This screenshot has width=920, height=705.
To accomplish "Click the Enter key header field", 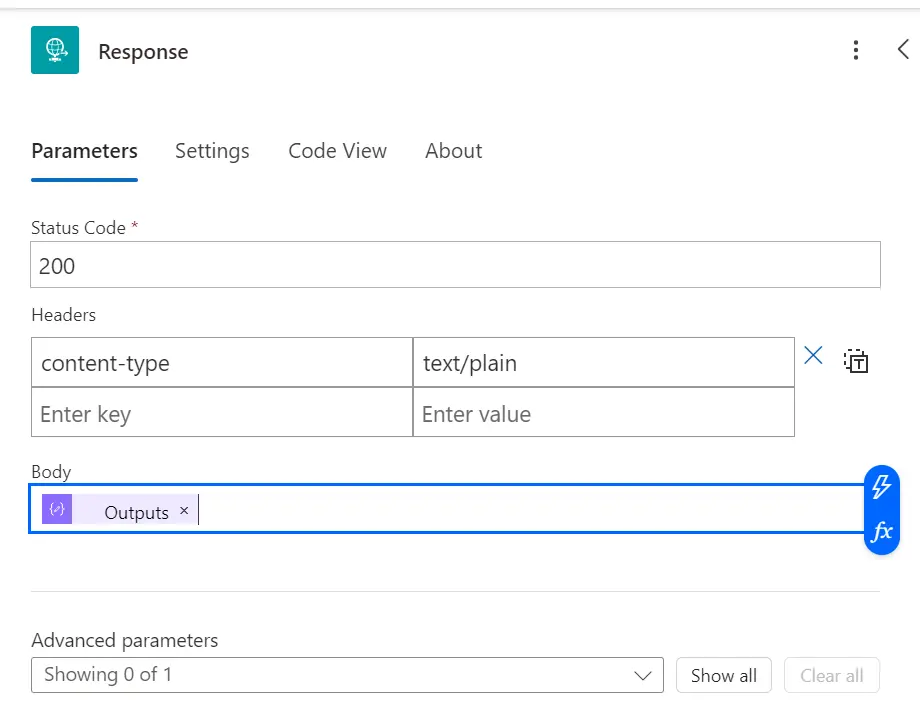I will (222, 413).
